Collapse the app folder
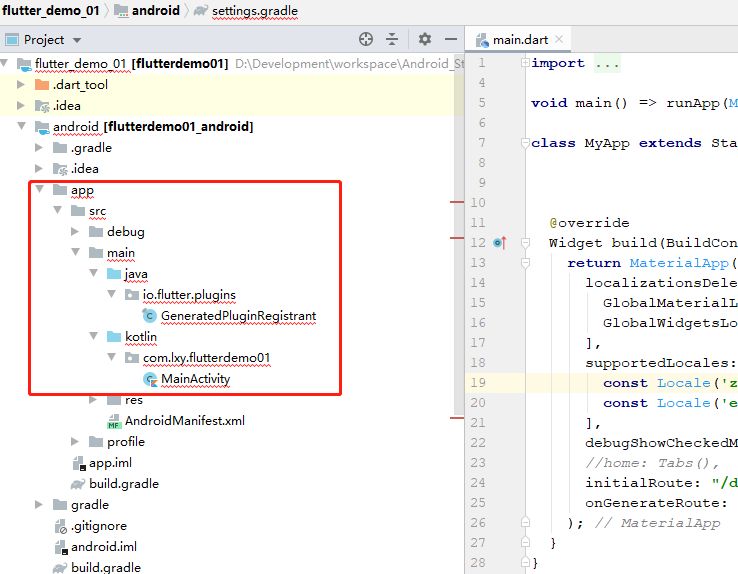The width and height of the screenshot is (738, 574). pos(40,189)
